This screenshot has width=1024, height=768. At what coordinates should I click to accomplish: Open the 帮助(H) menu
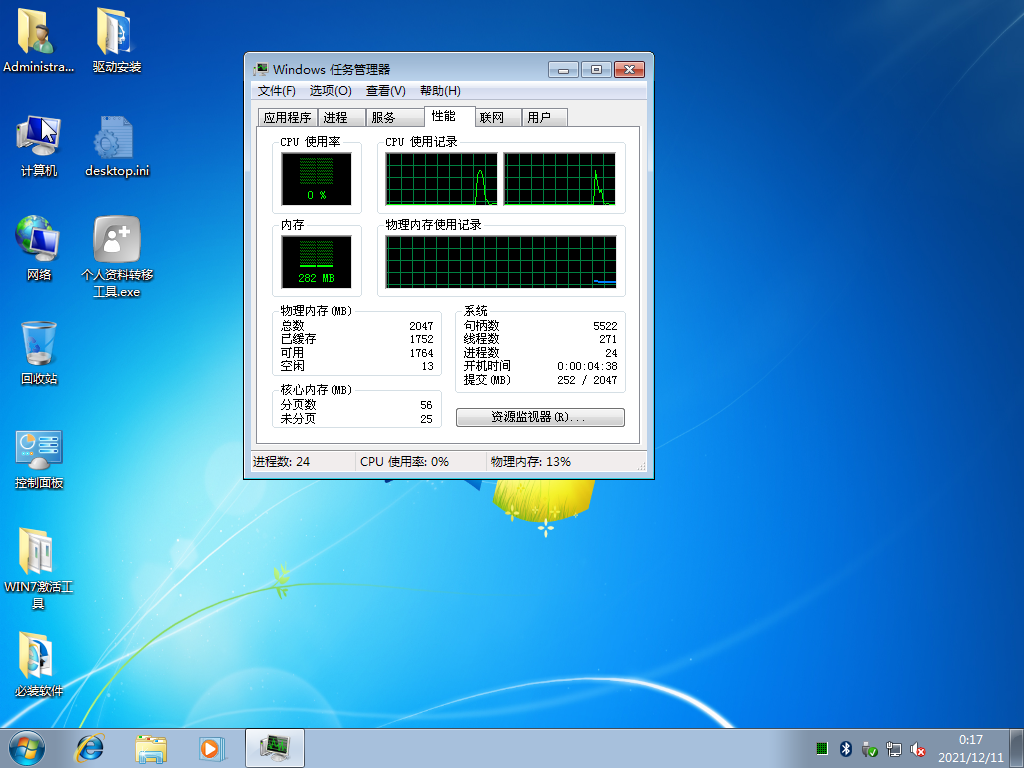pyautogui.click(x=440, y=91)
